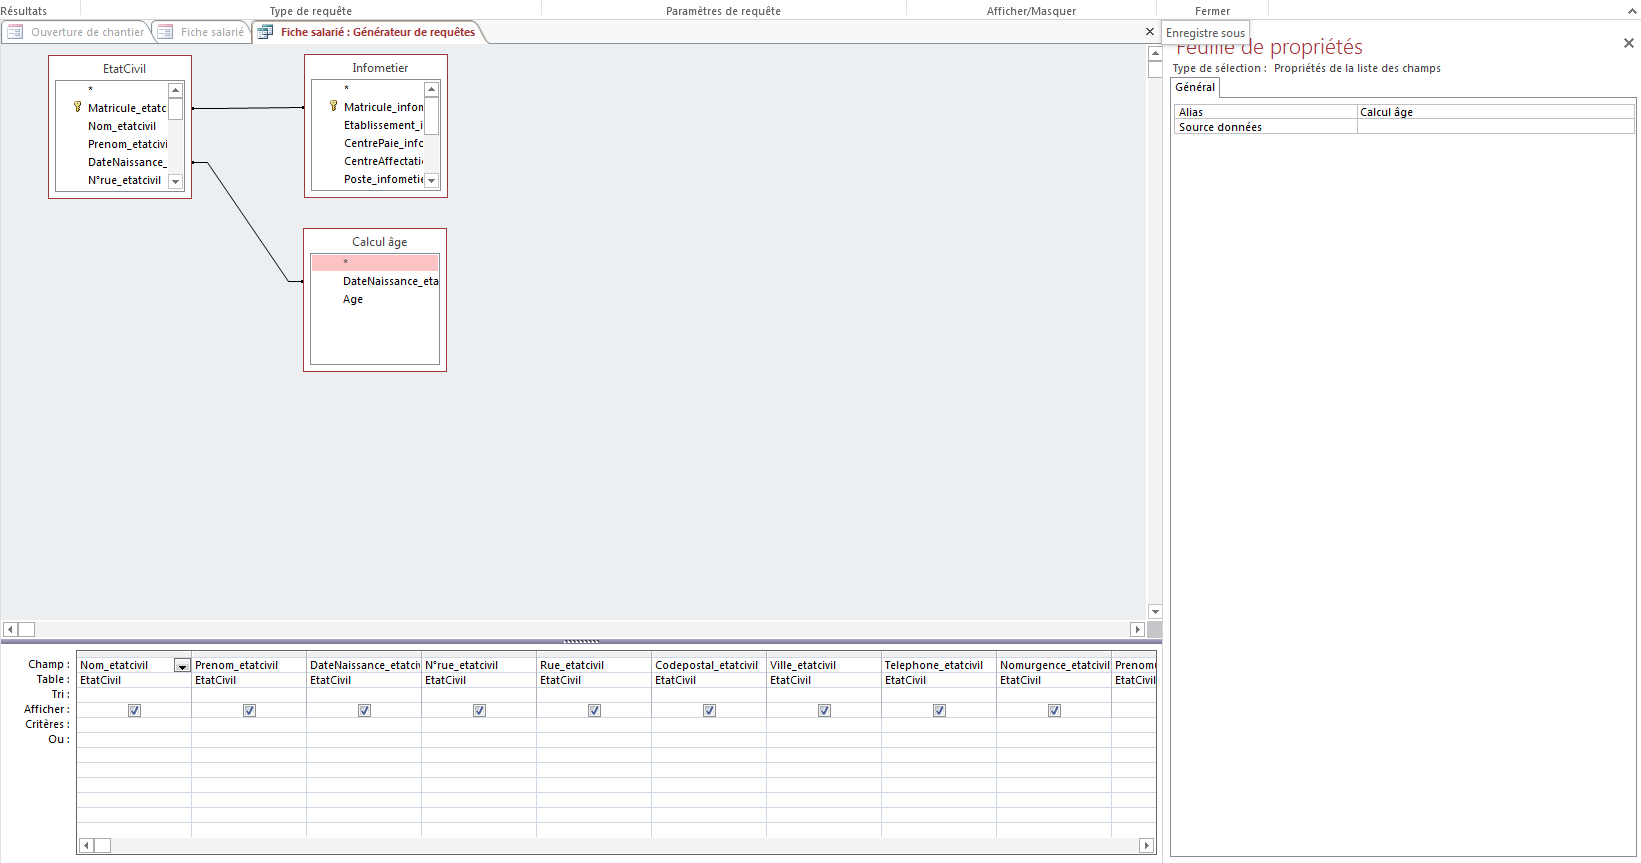1641x863 pixels.
Task: Click the query designer tab icon
Action: coord(265,32)
